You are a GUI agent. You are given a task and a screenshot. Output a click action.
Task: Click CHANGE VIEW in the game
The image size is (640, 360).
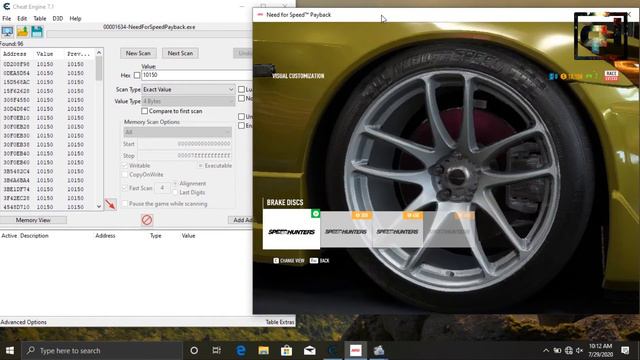[289, 260]
